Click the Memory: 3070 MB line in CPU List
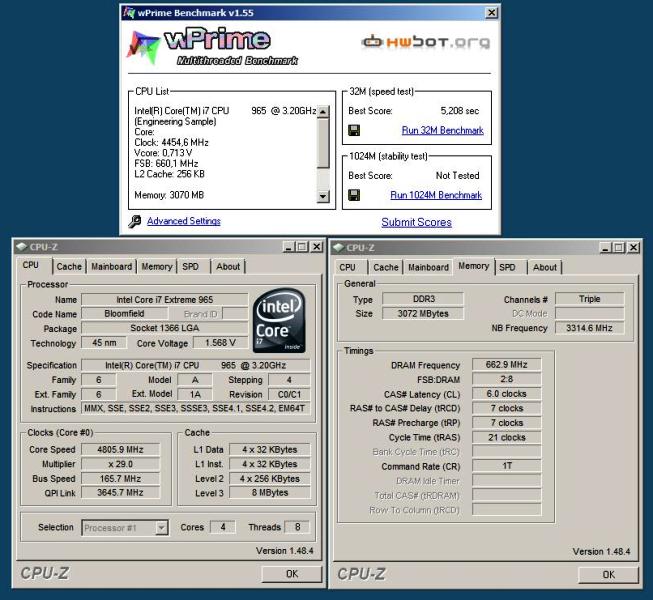Screen dimensions: 653x600 169,195
